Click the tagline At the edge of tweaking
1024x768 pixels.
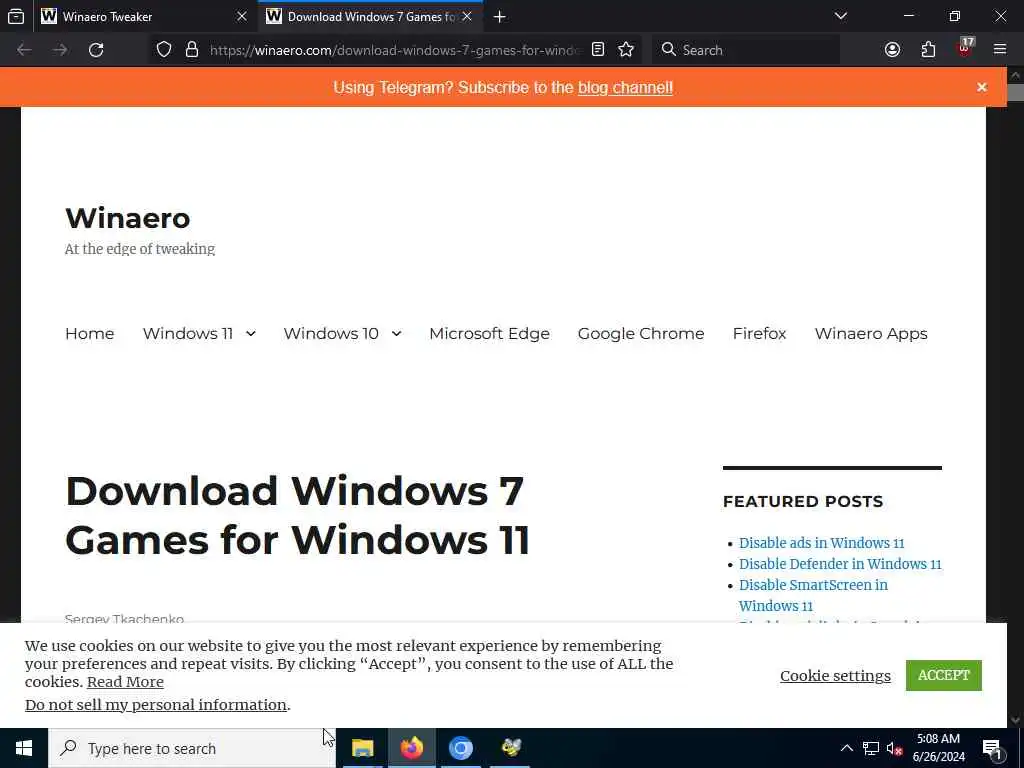140,249
